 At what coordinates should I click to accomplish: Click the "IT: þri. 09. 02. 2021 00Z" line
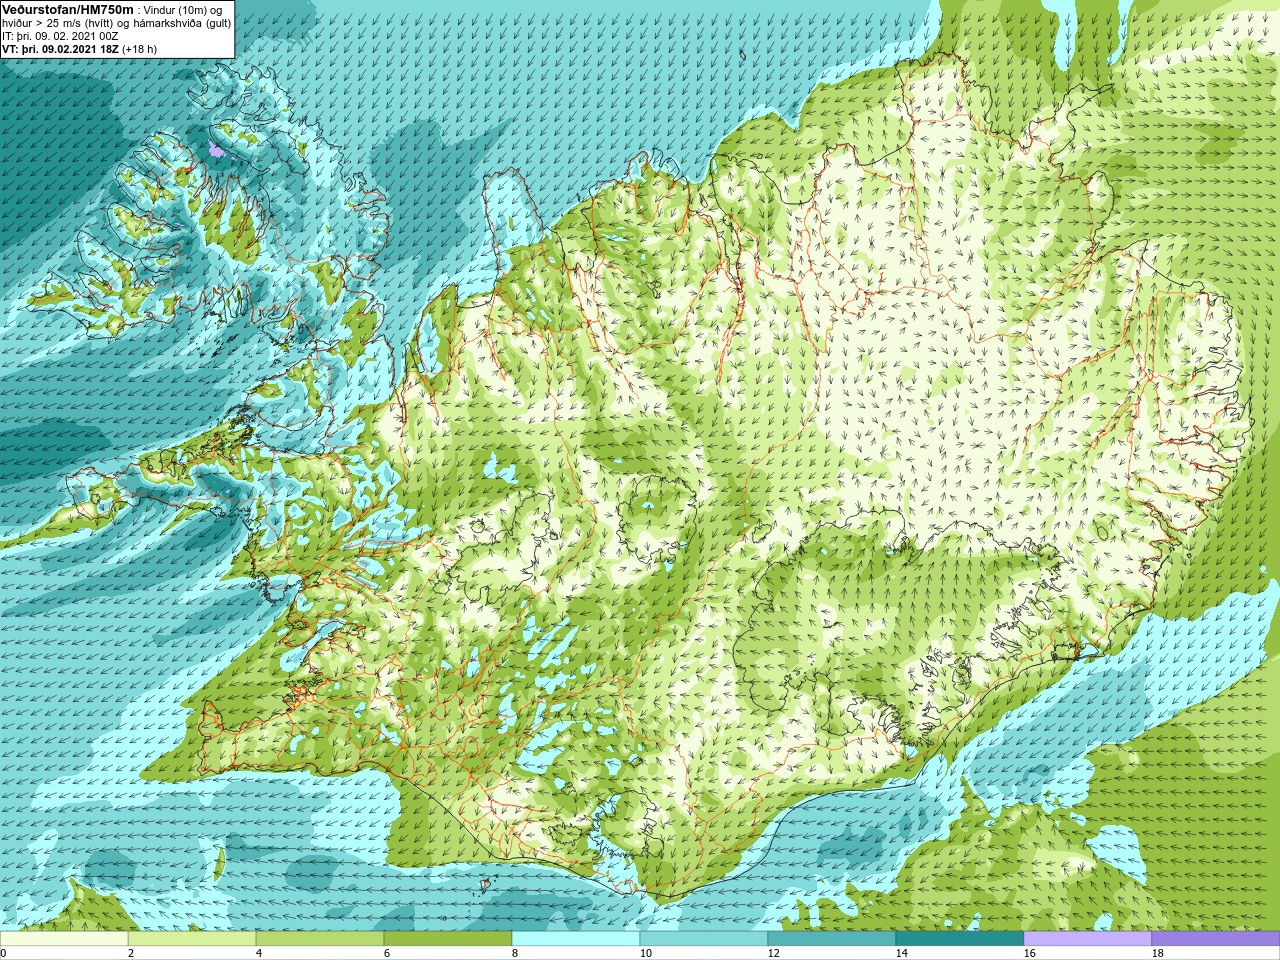pyautogui.click(x=60, y=35)
